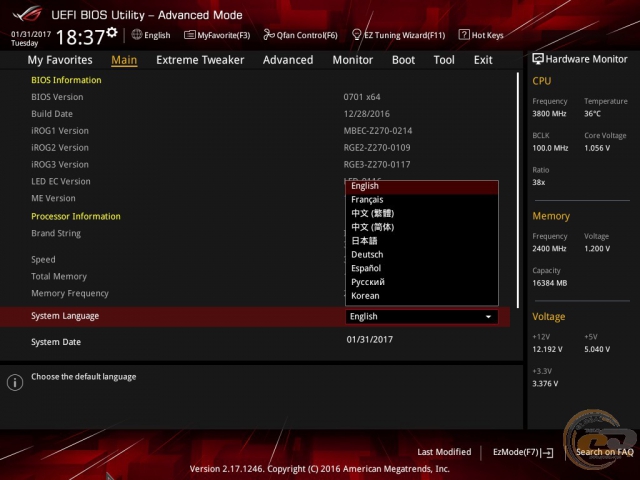
Task: Click the iROG1 Version value MBEC-Z270-0214
Action: tap(378, 131)
